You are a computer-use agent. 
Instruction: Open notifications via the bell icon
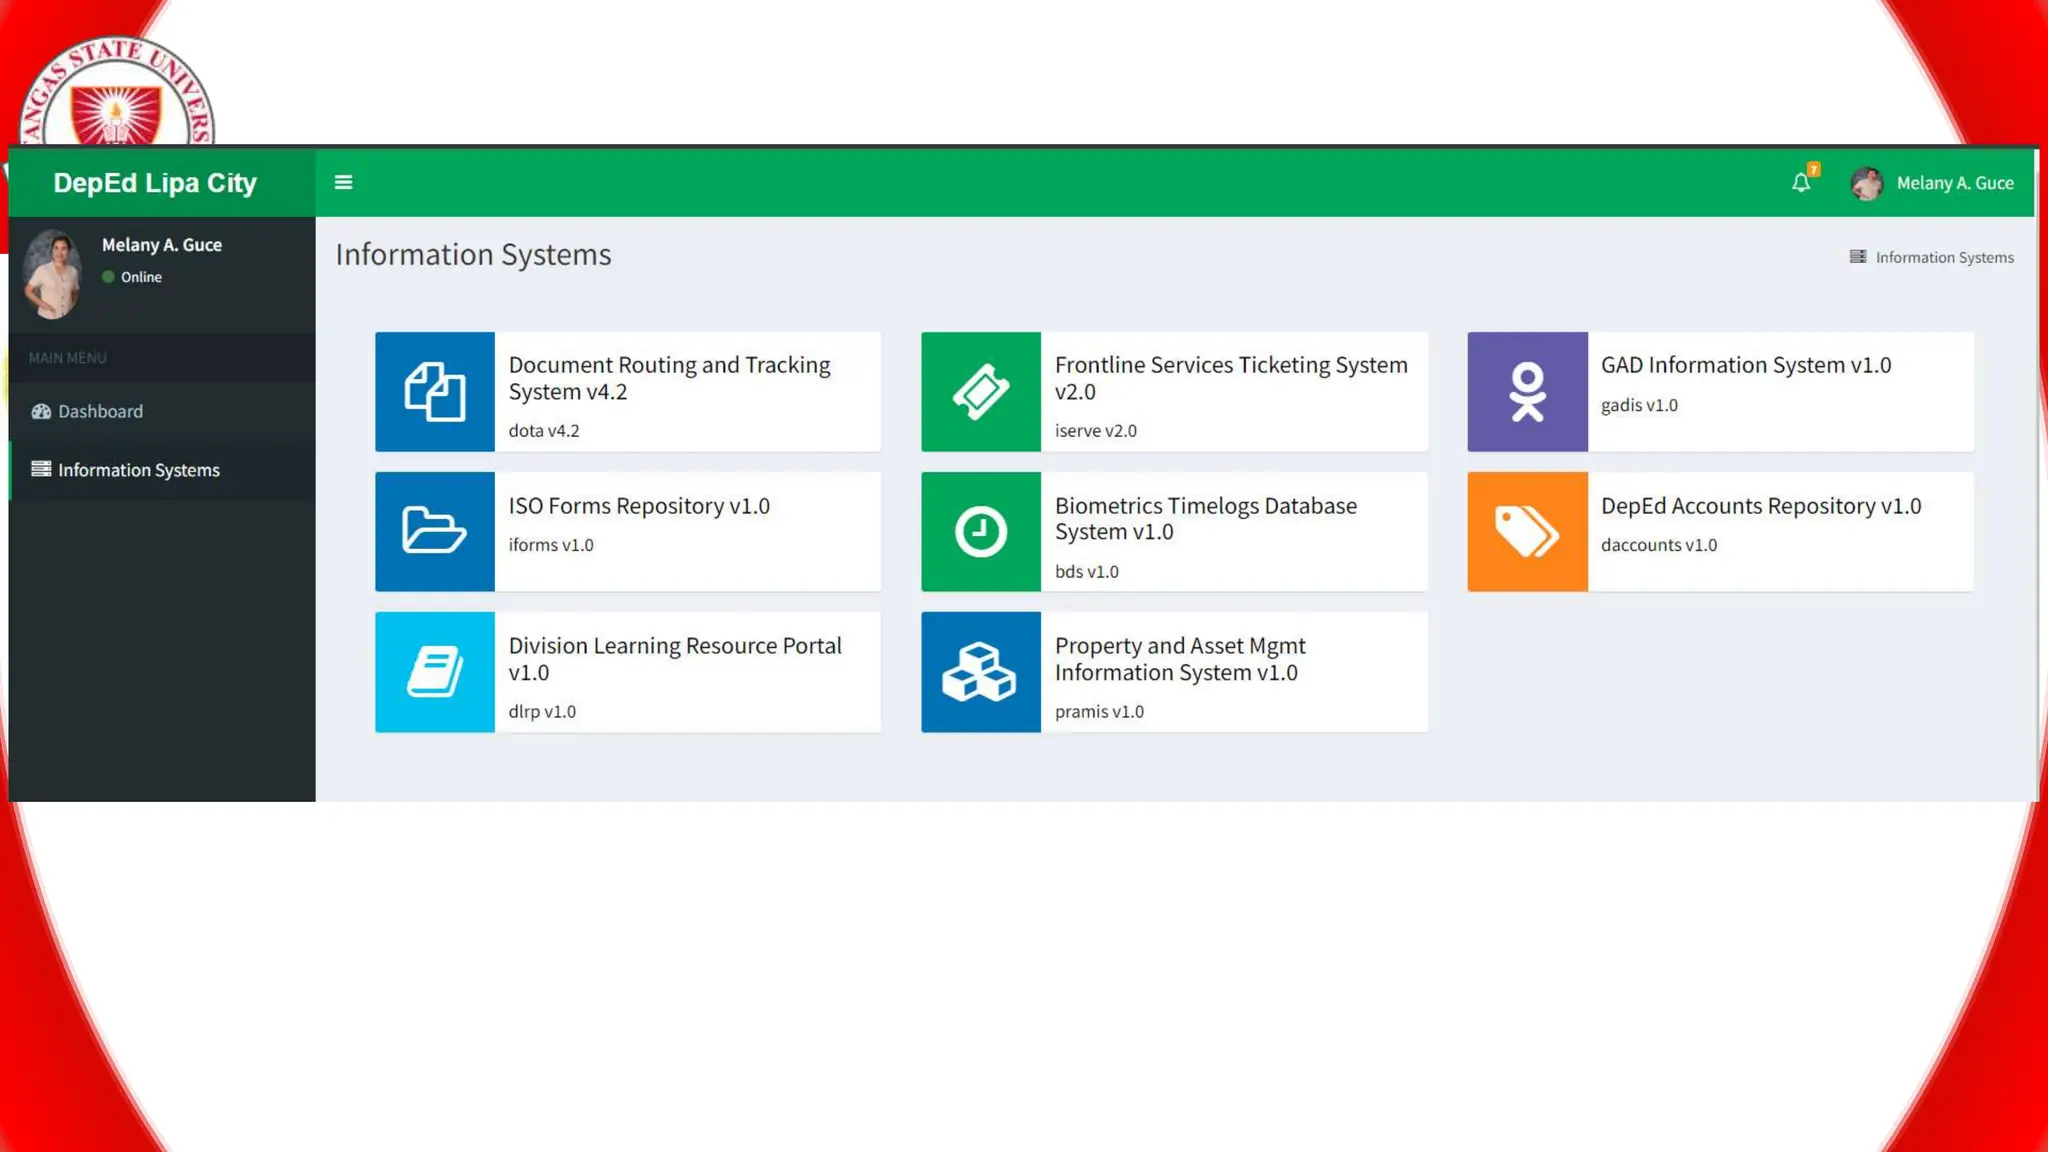point(1801,182)
